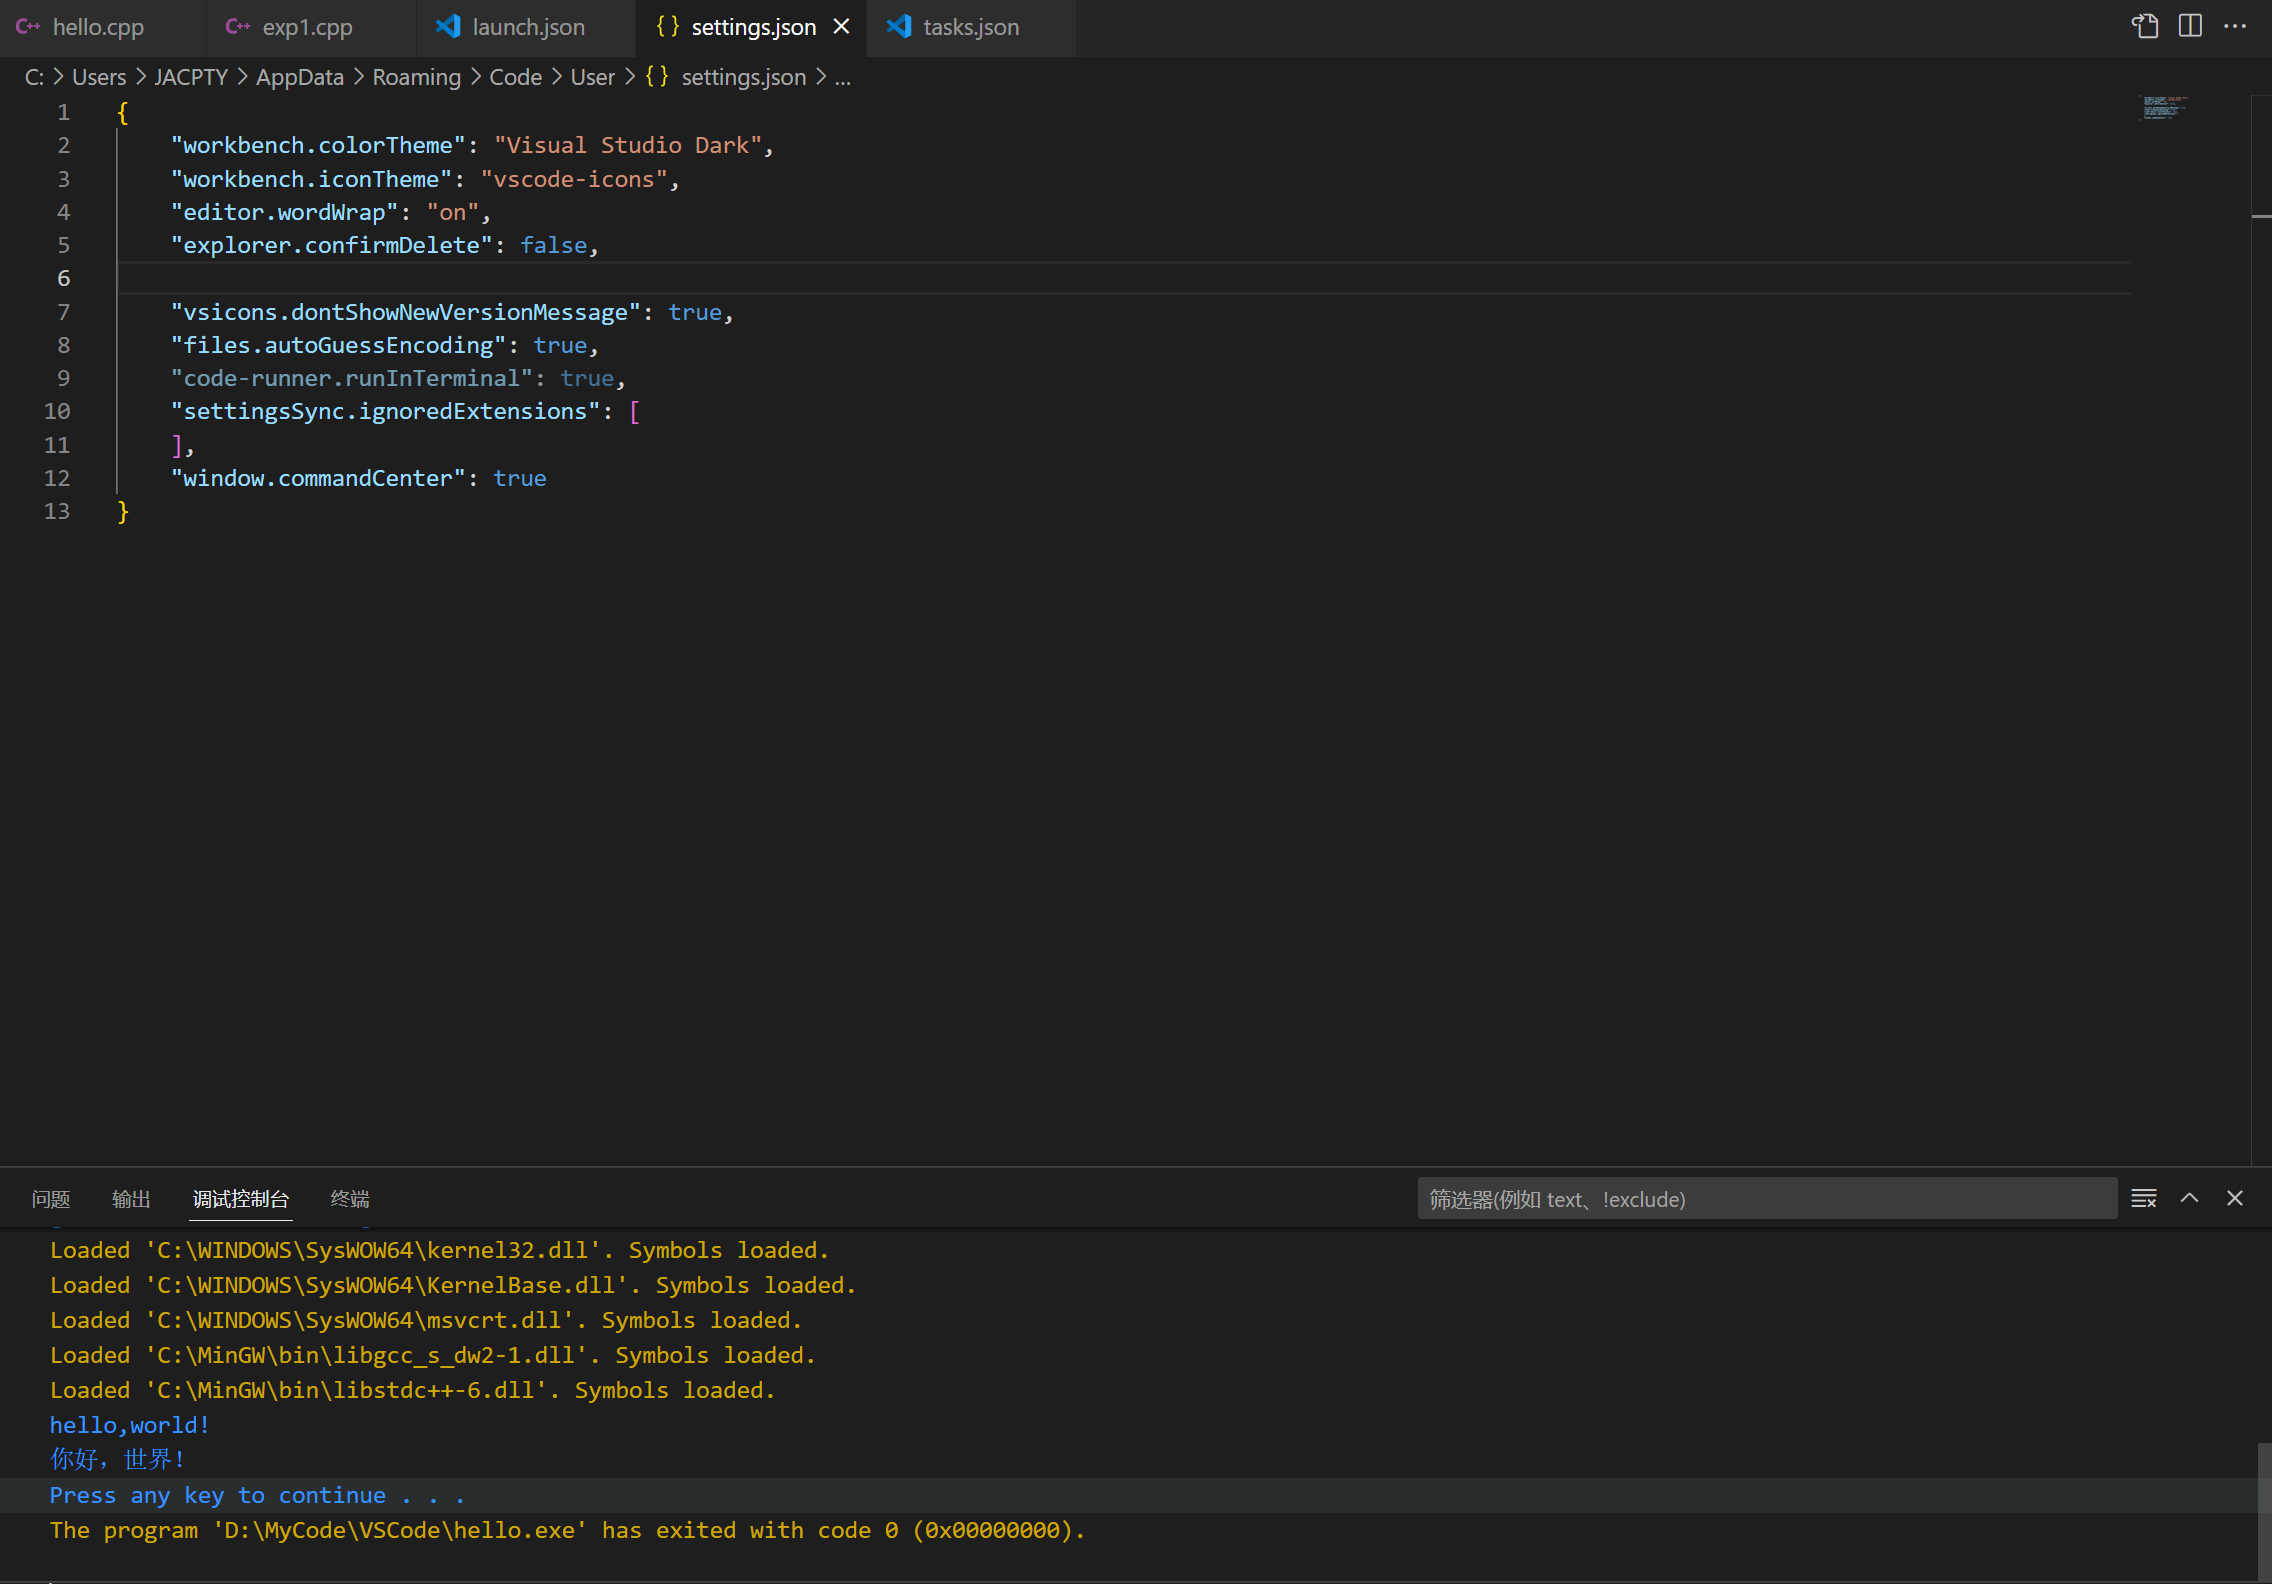Click the debug console filter input

(x=1766, y=1199)
